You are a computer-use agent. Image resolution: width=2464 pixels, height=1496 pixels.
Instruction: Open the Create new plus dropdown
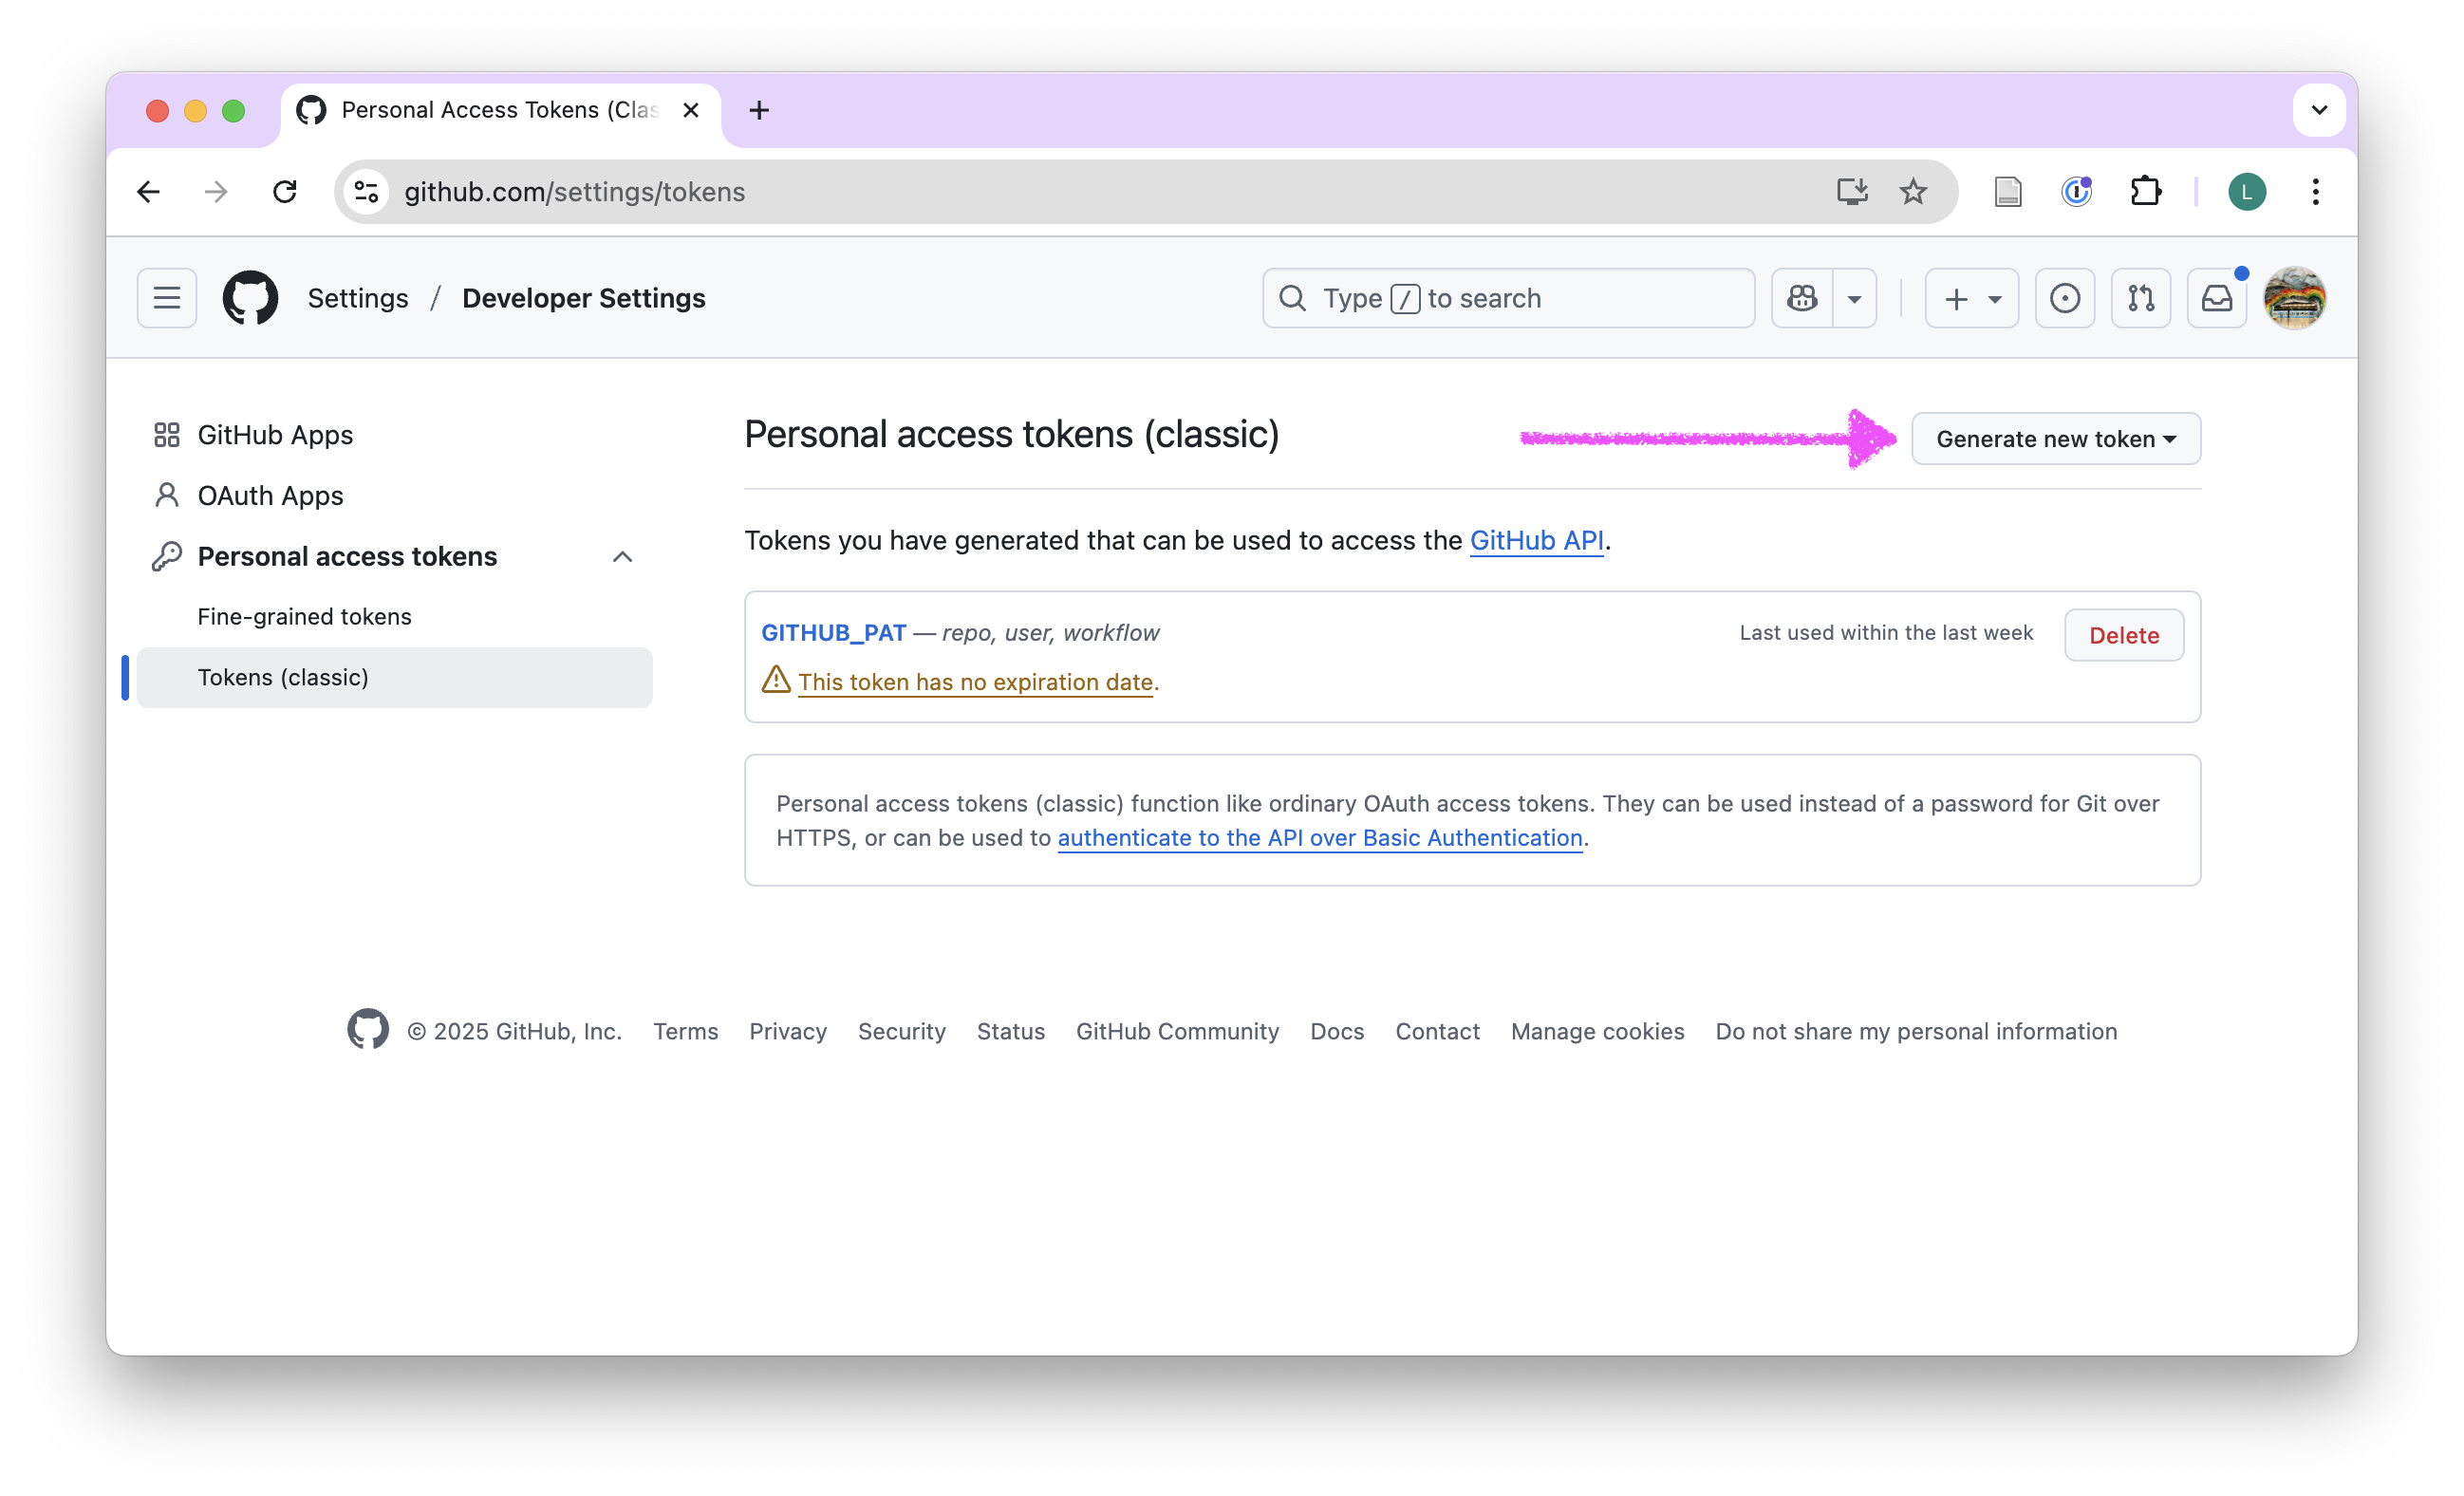coord(1972,298)
